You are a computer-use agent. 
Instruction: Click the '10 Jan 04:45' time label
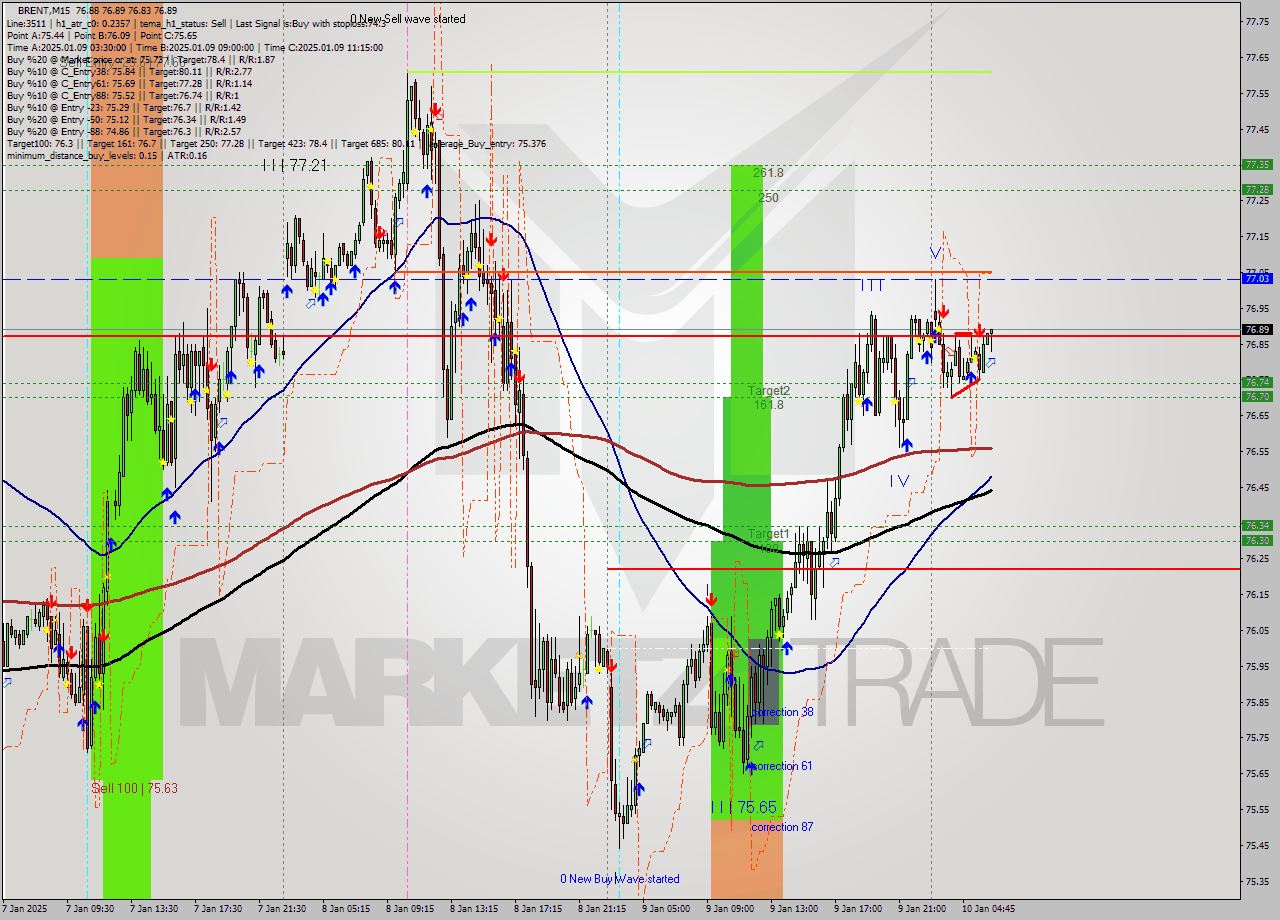[x=990, y=909]
